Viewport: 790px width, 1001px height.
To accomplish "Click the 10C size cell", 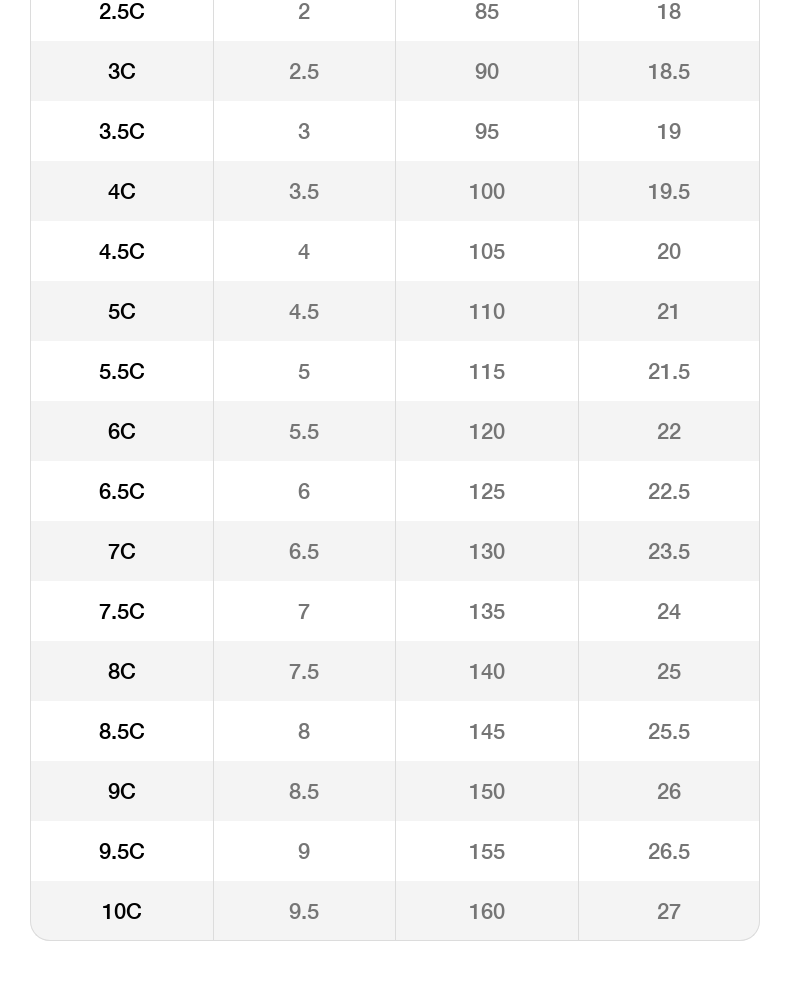I will coord(121,912).
